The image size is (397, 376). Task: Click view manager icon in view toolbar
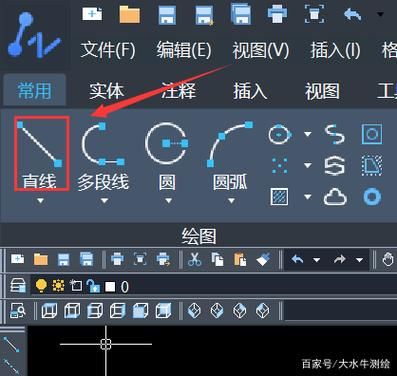[x=17, y=311]
